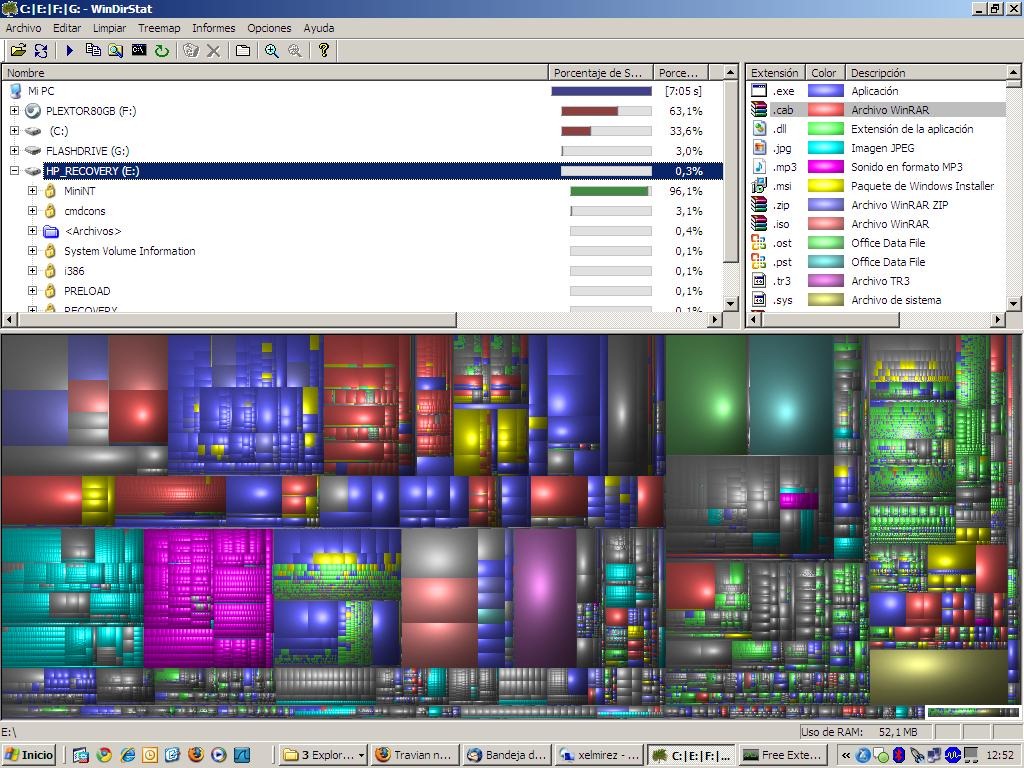Select the Archivo de sistema .sys row
This screenshot has width=1024, height=768.
click(875, 300)
